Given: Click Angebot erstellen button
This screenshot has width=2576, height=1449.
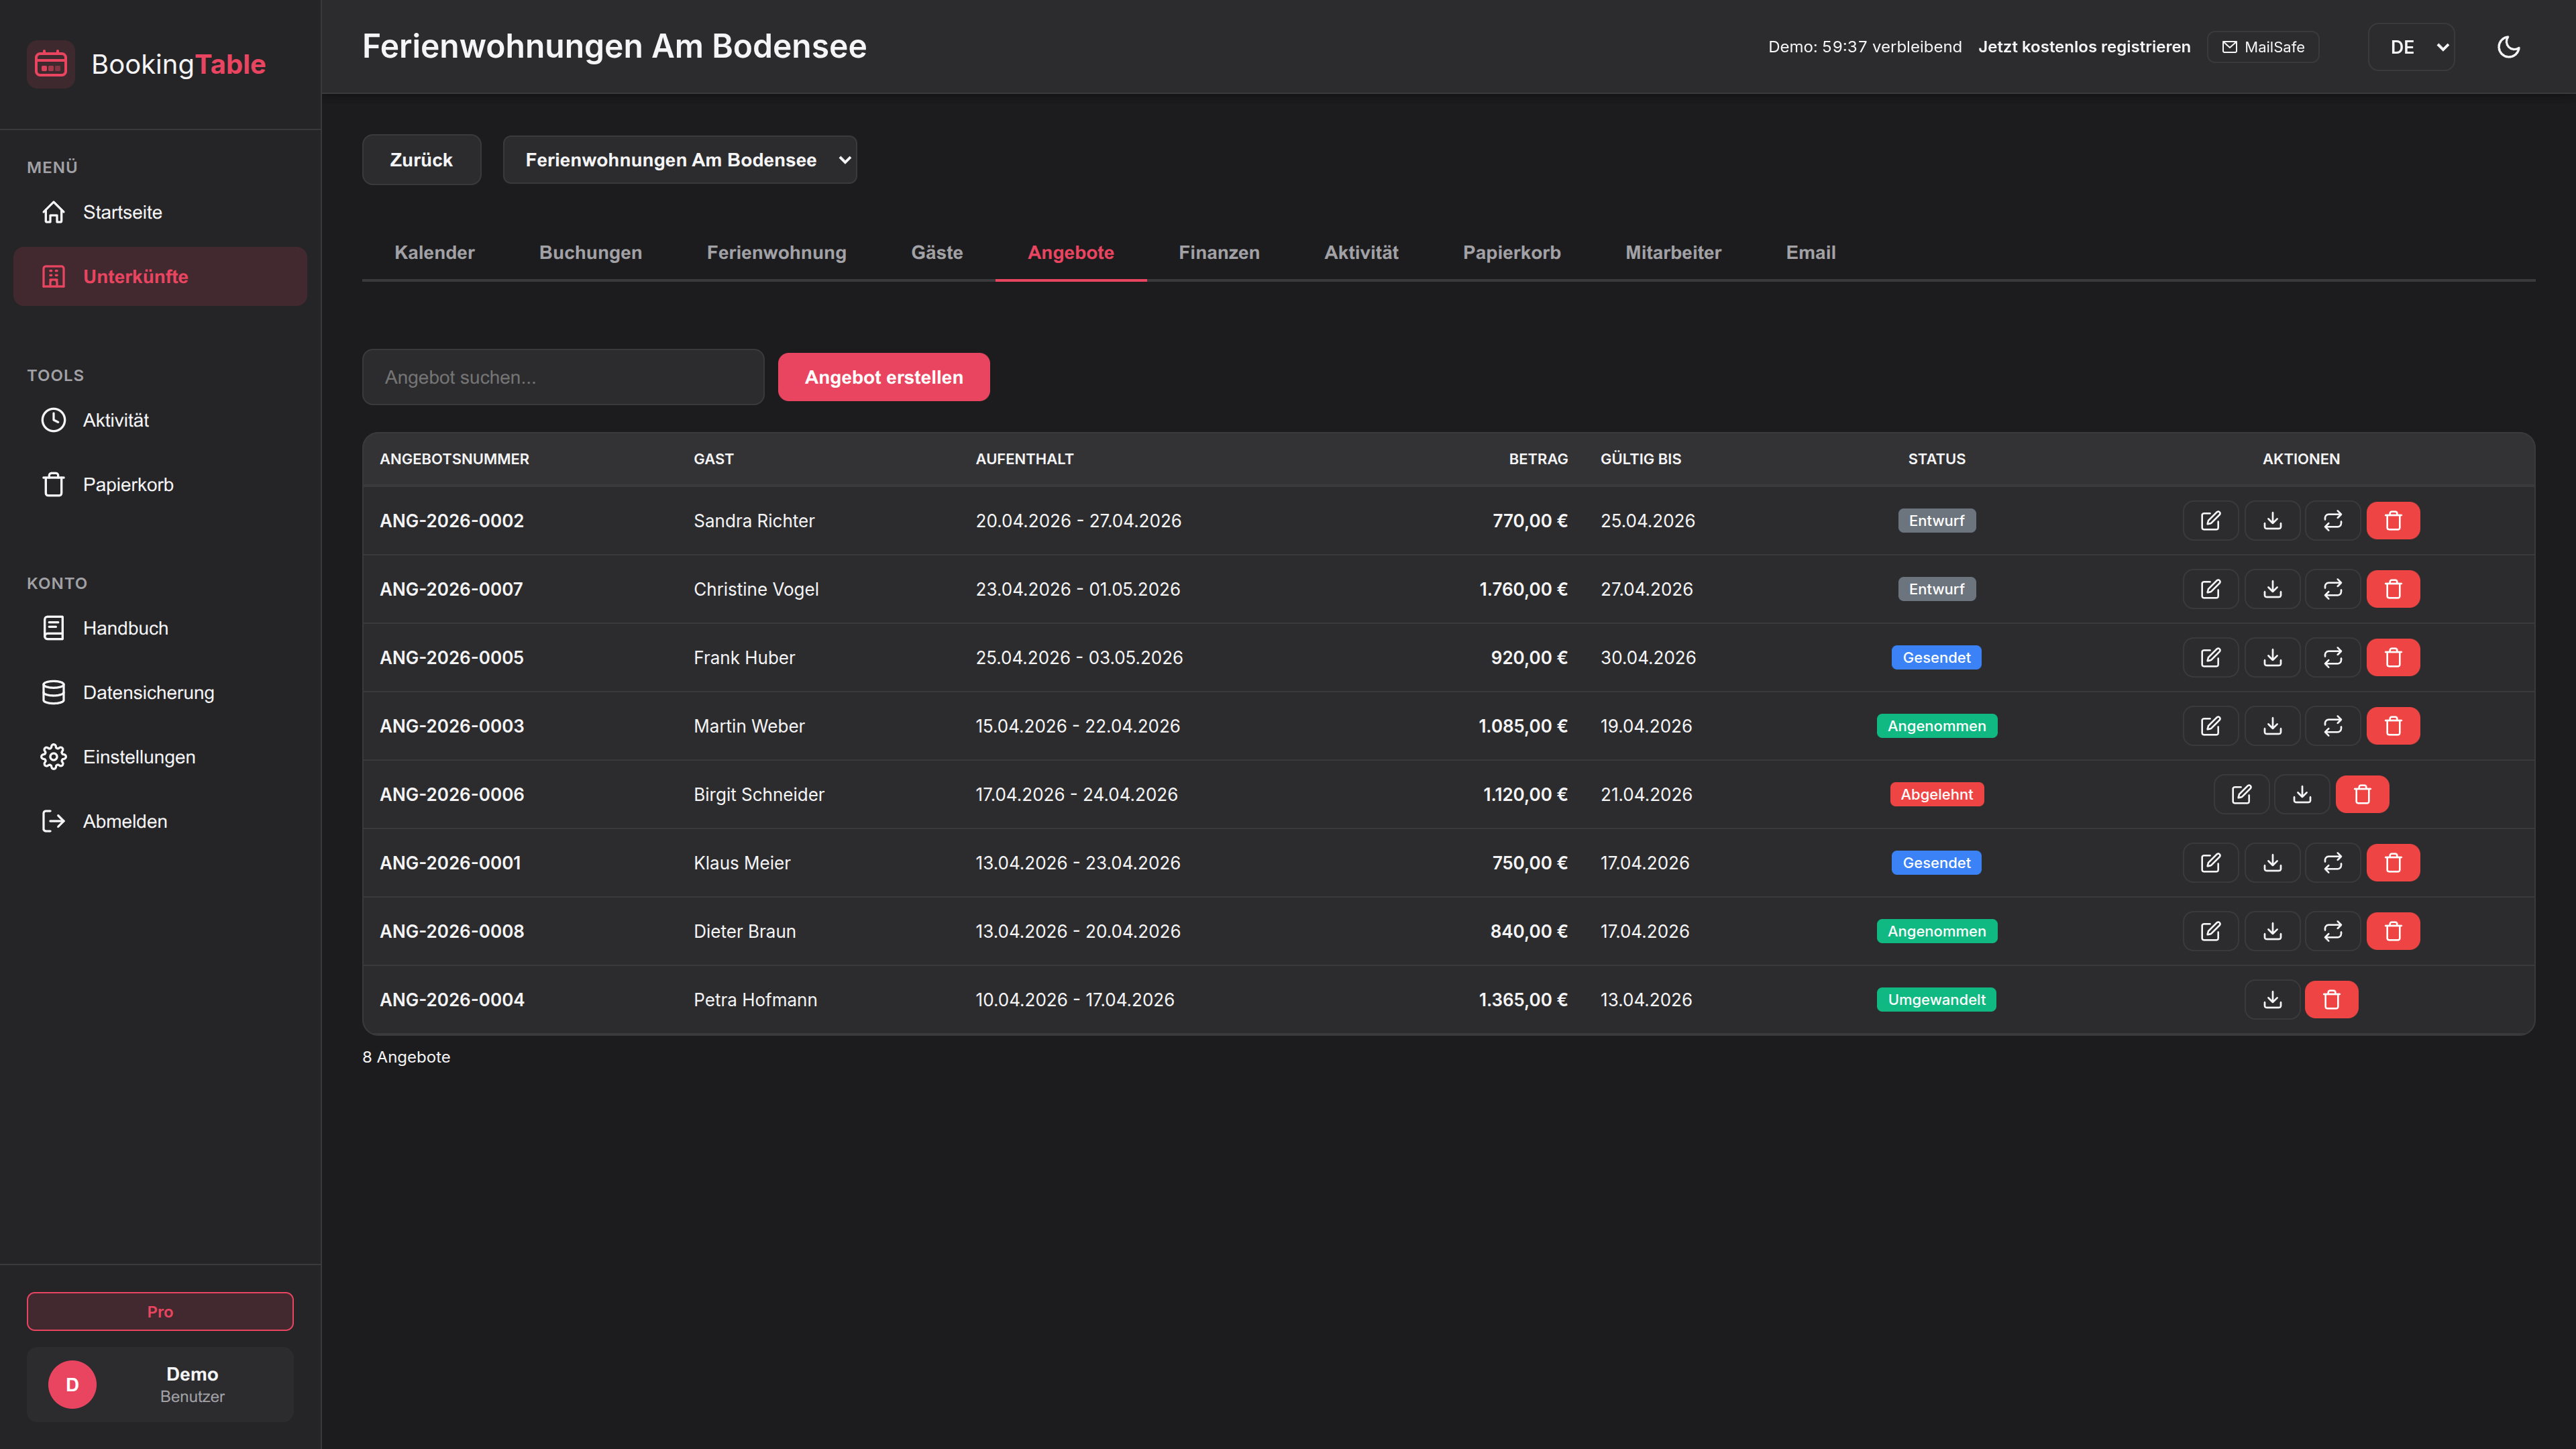Looking at the screenshot, I should (x=884, y=377).
